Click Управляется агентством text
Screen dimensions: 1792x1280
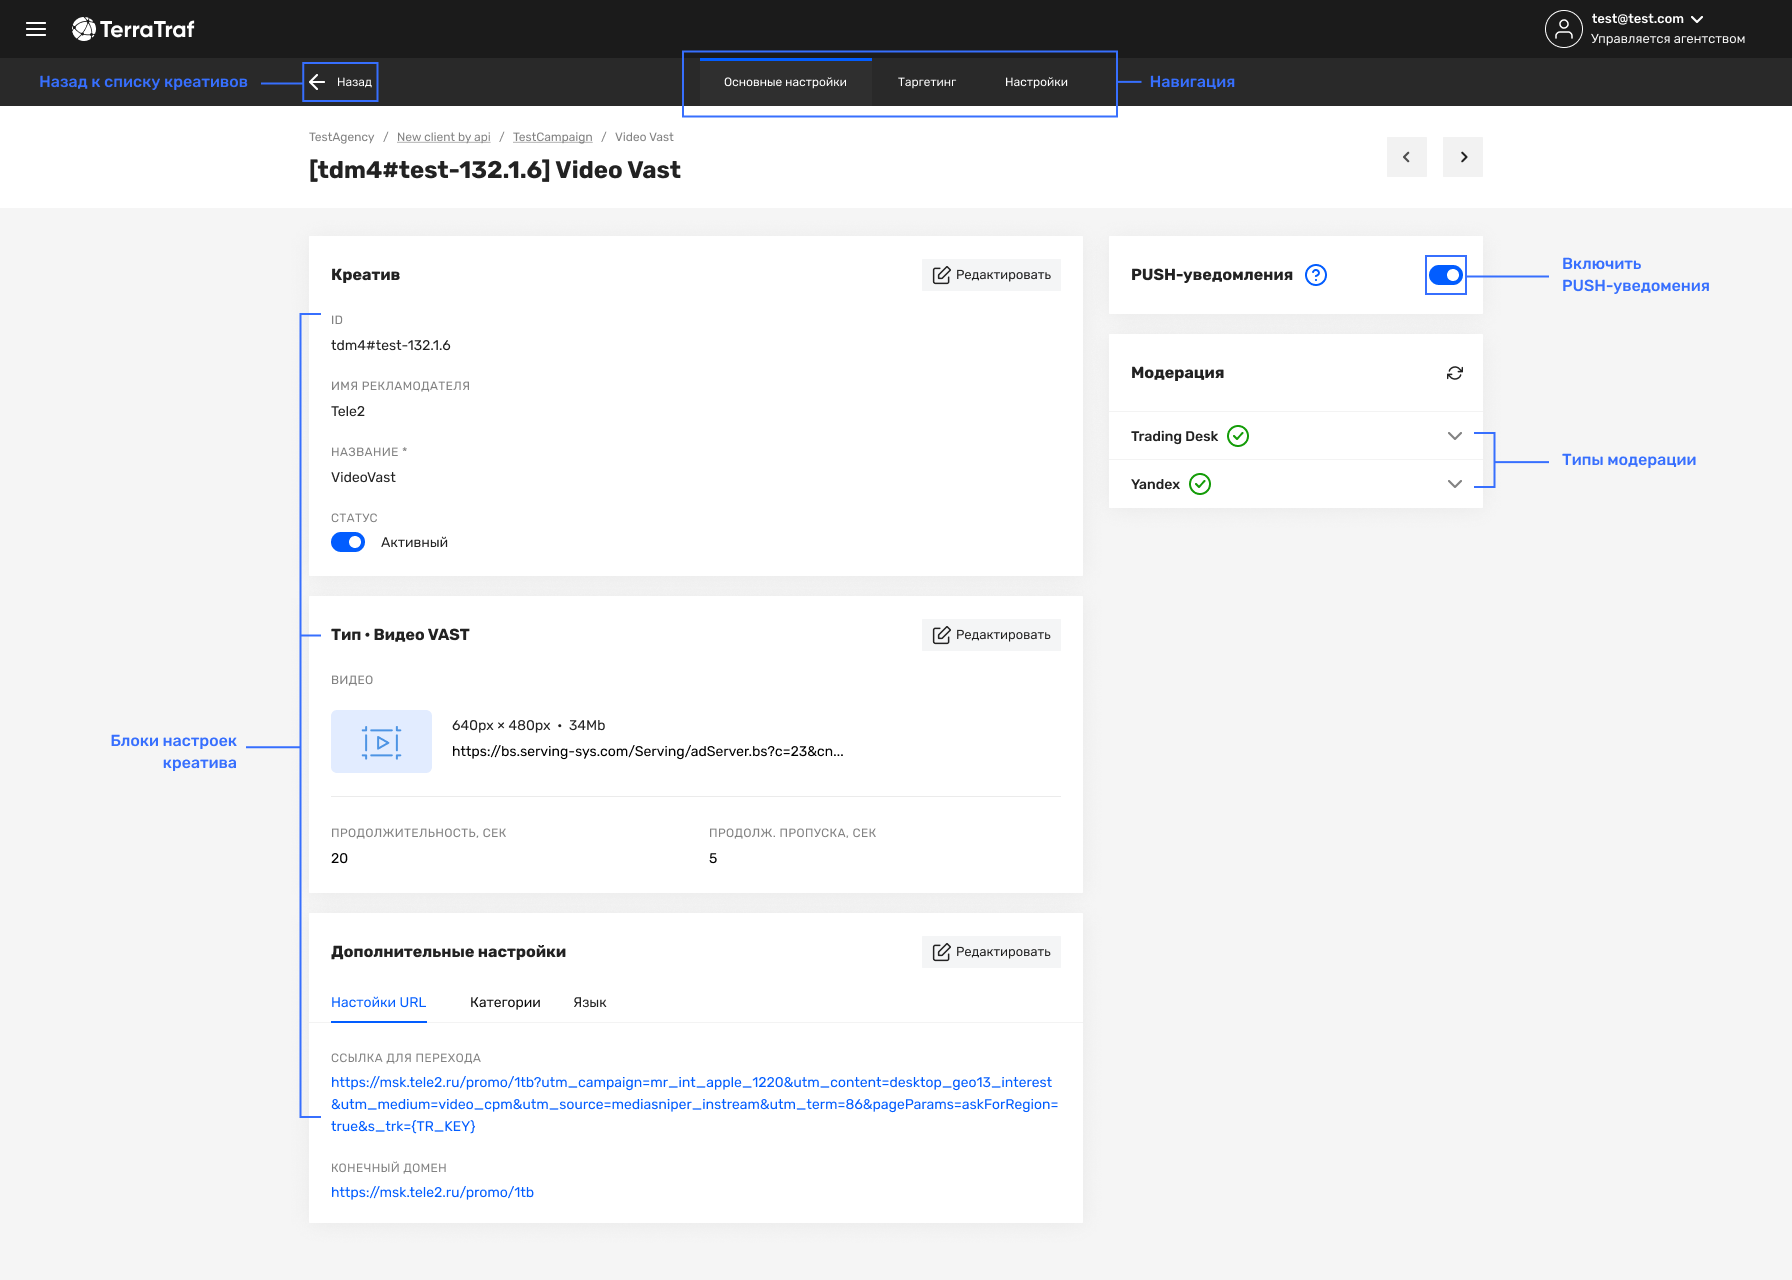pos(1668,39)
